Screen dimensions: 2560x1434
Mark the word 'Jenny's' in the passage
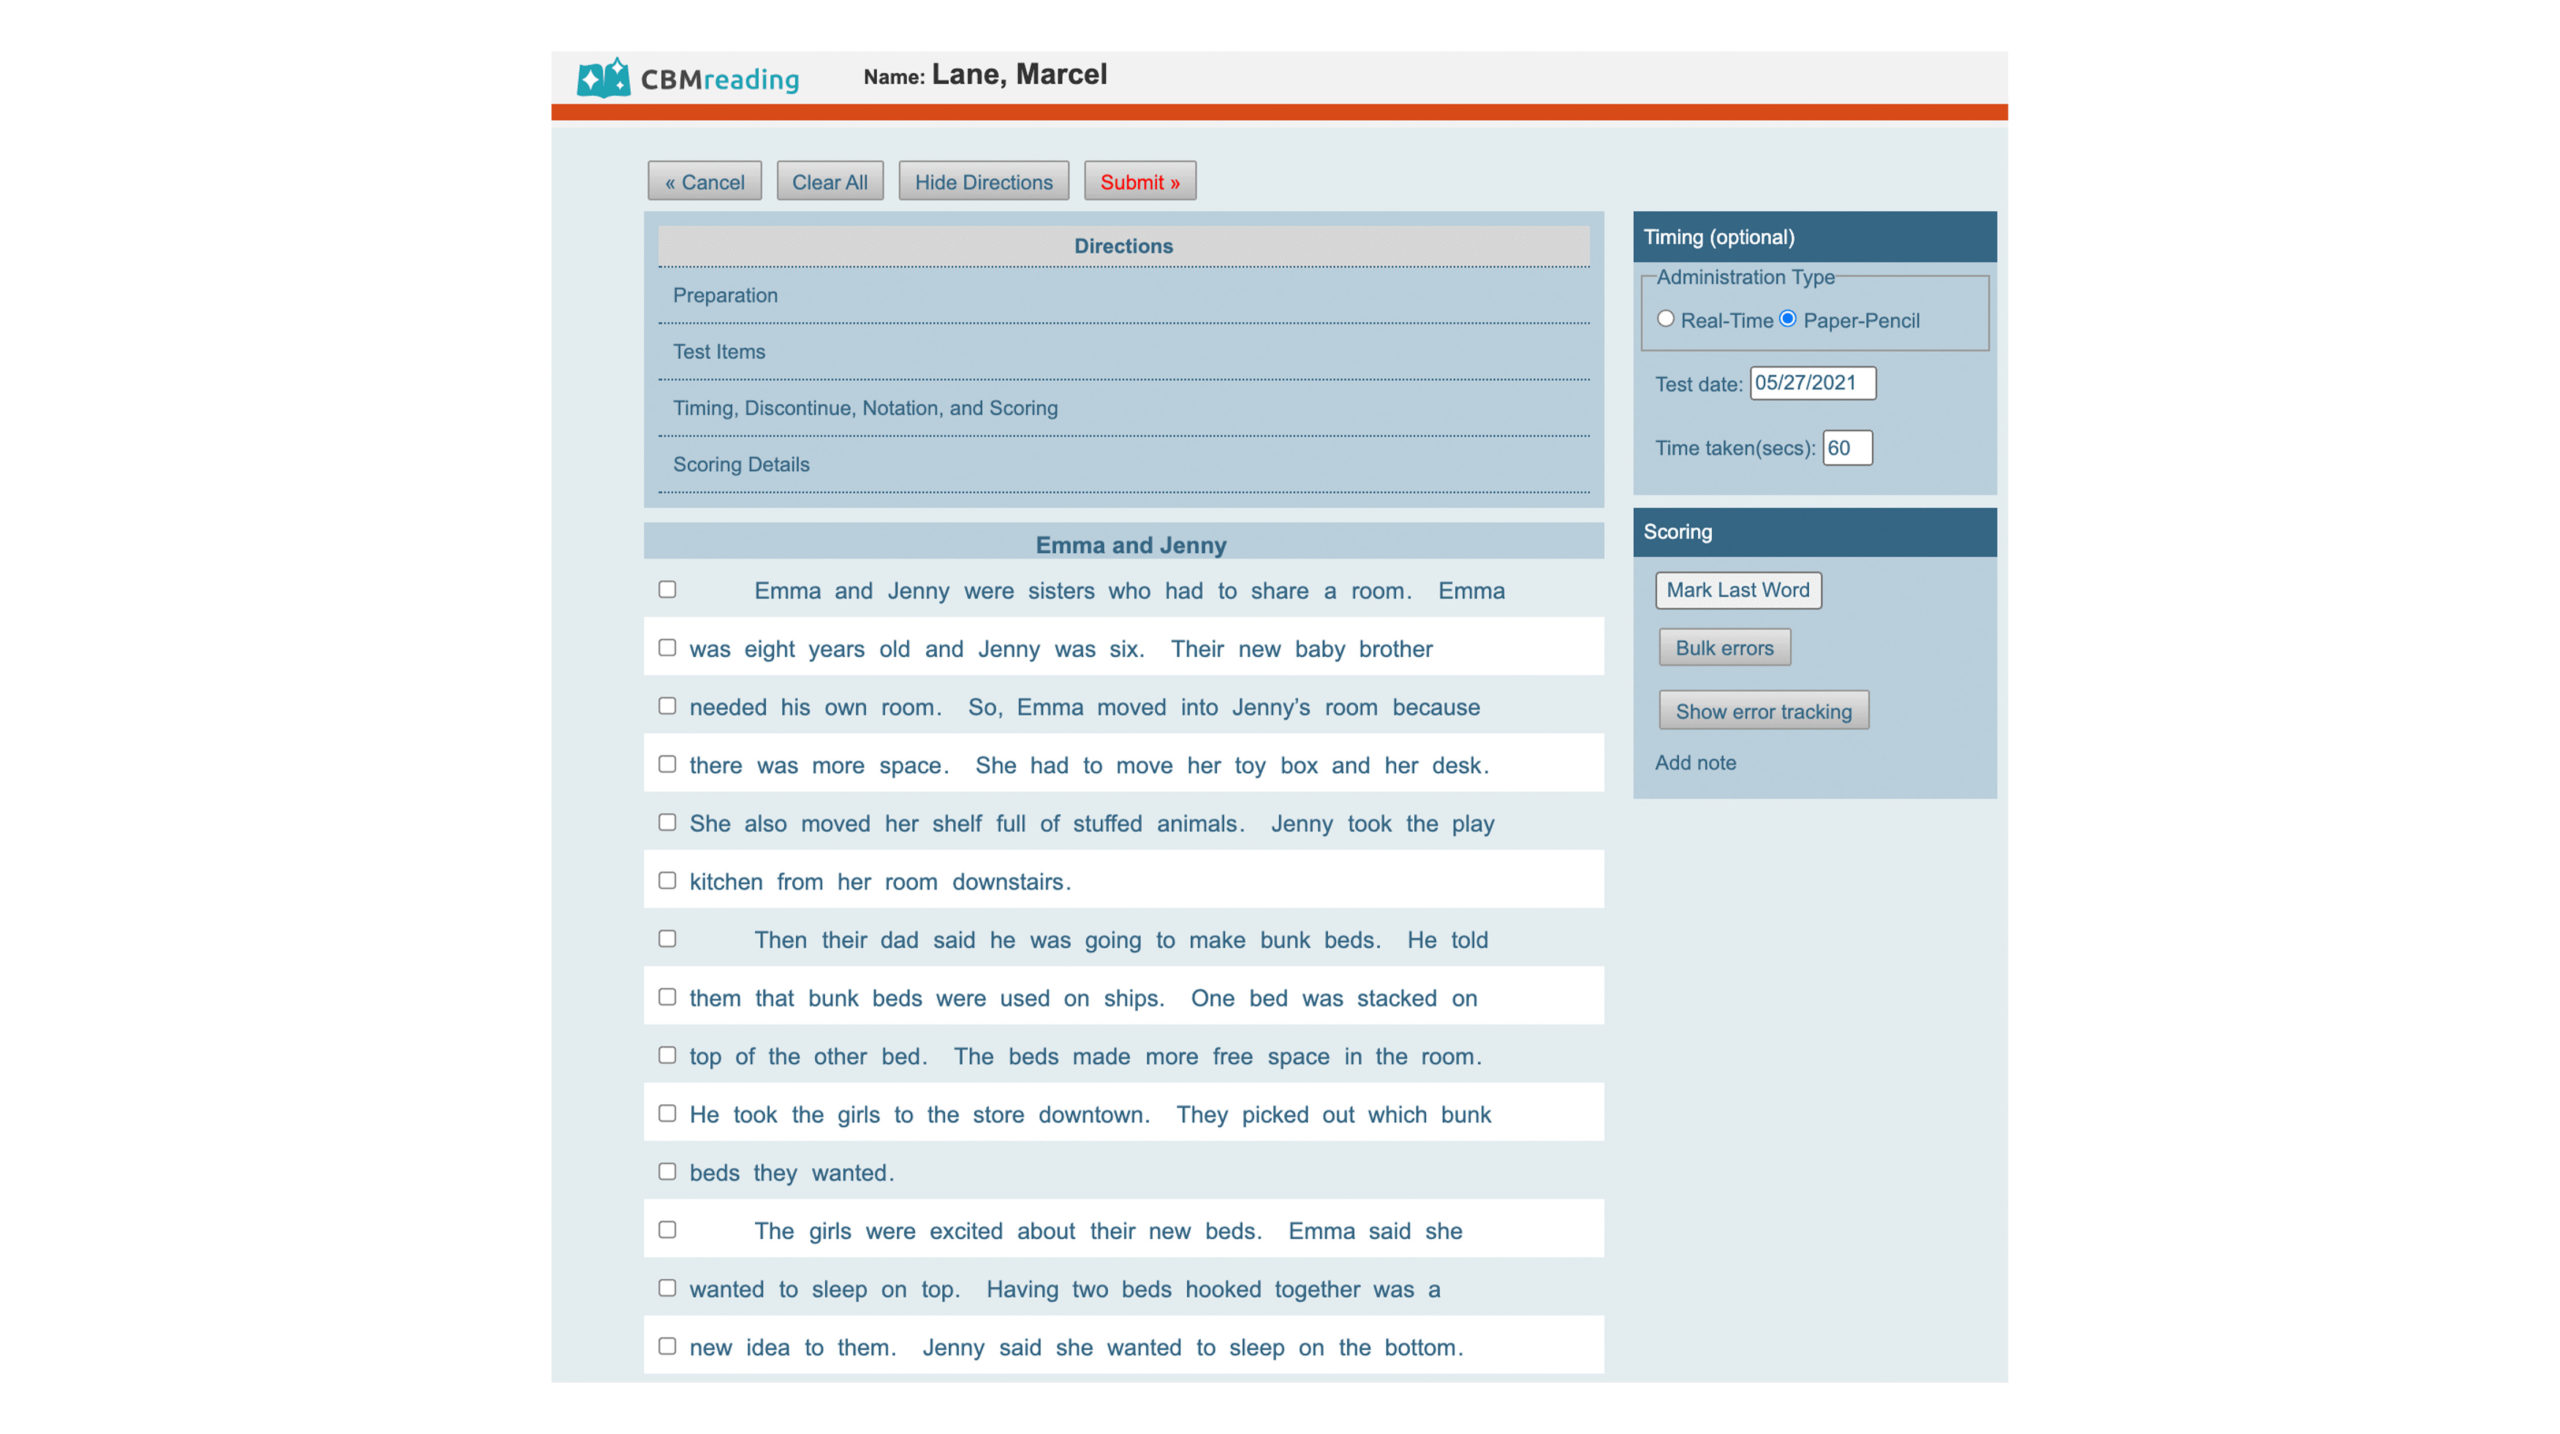pos(1270,707)
